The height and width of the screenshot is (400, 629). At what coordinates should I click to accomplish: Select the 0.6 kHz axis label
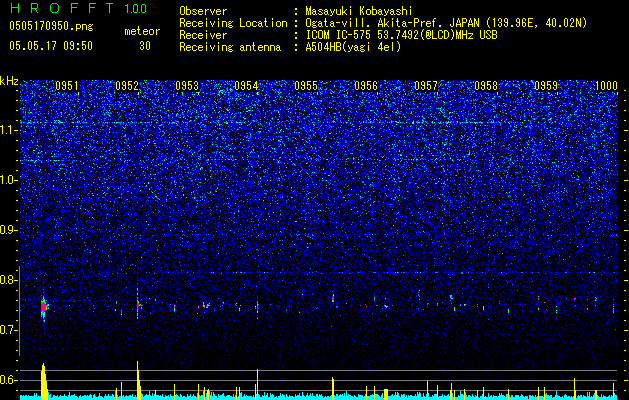click(9, 380)
